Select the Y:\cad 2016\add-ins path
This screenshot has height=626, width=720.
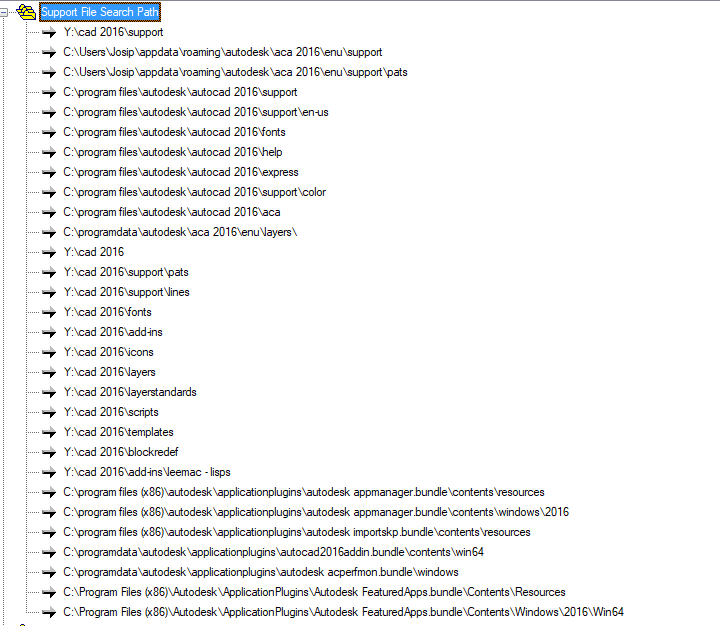pyautogui.click(x=113, y=332)
